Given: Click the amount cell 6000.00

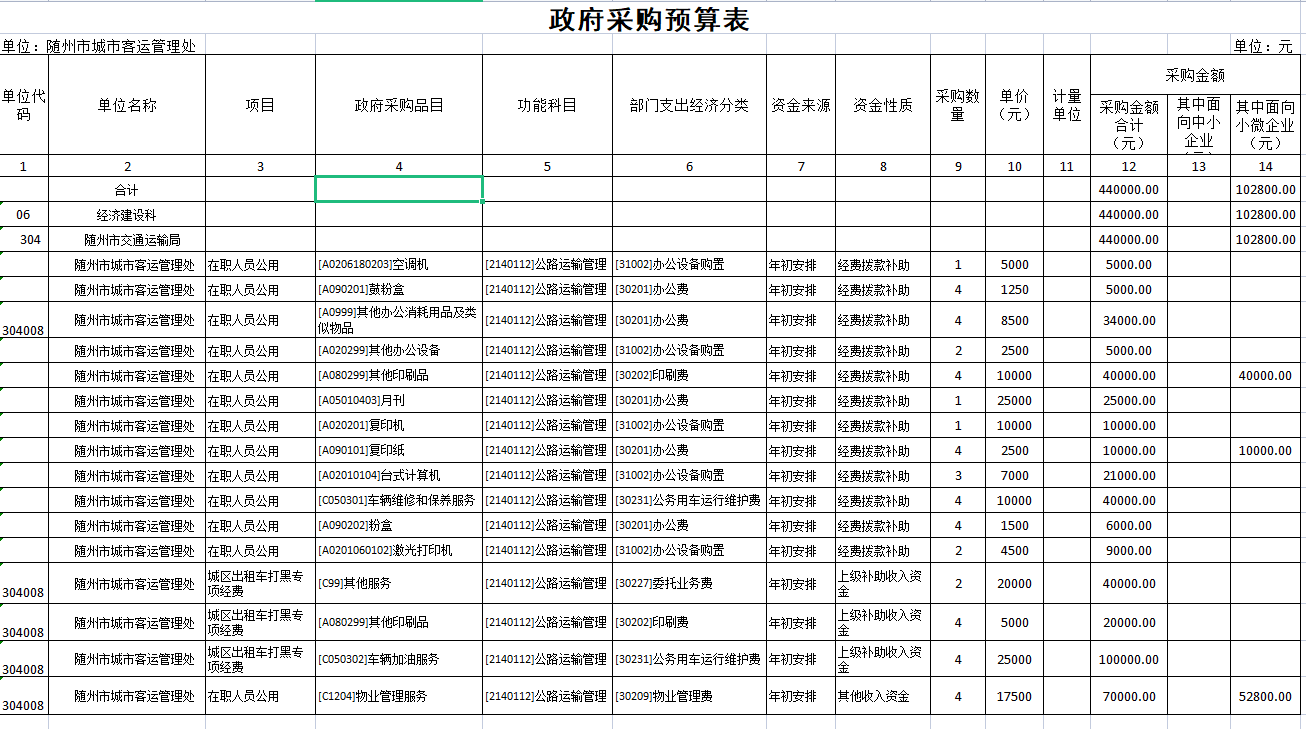Looking at the screenshot, I should [x=1129, y=525].
